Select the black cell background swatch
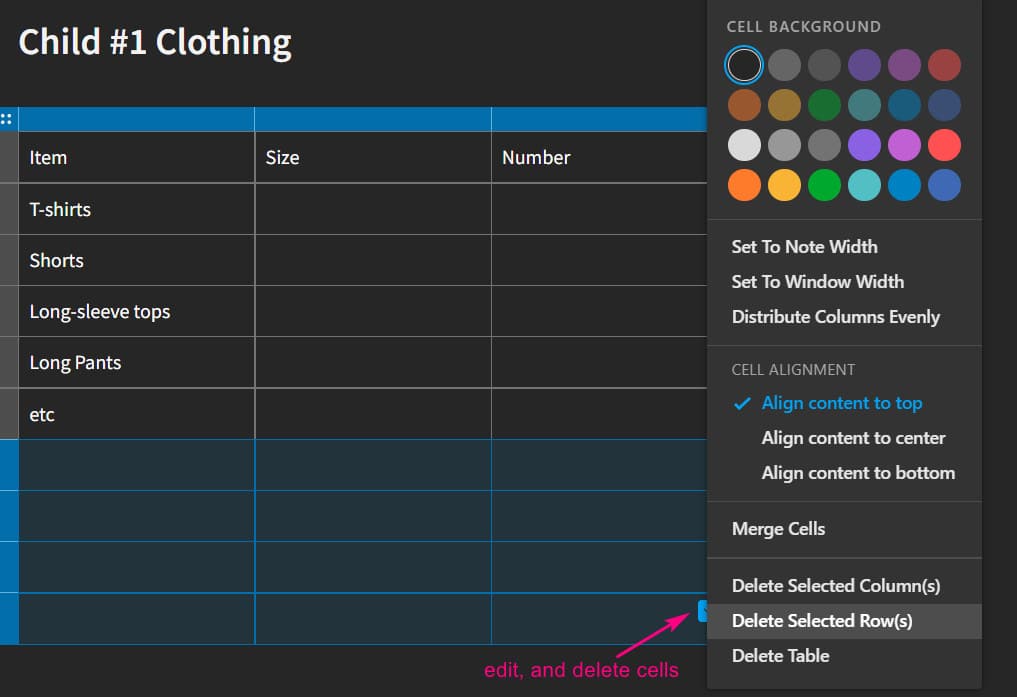This screenshot has height=697, width=1017. pos(744,65)
